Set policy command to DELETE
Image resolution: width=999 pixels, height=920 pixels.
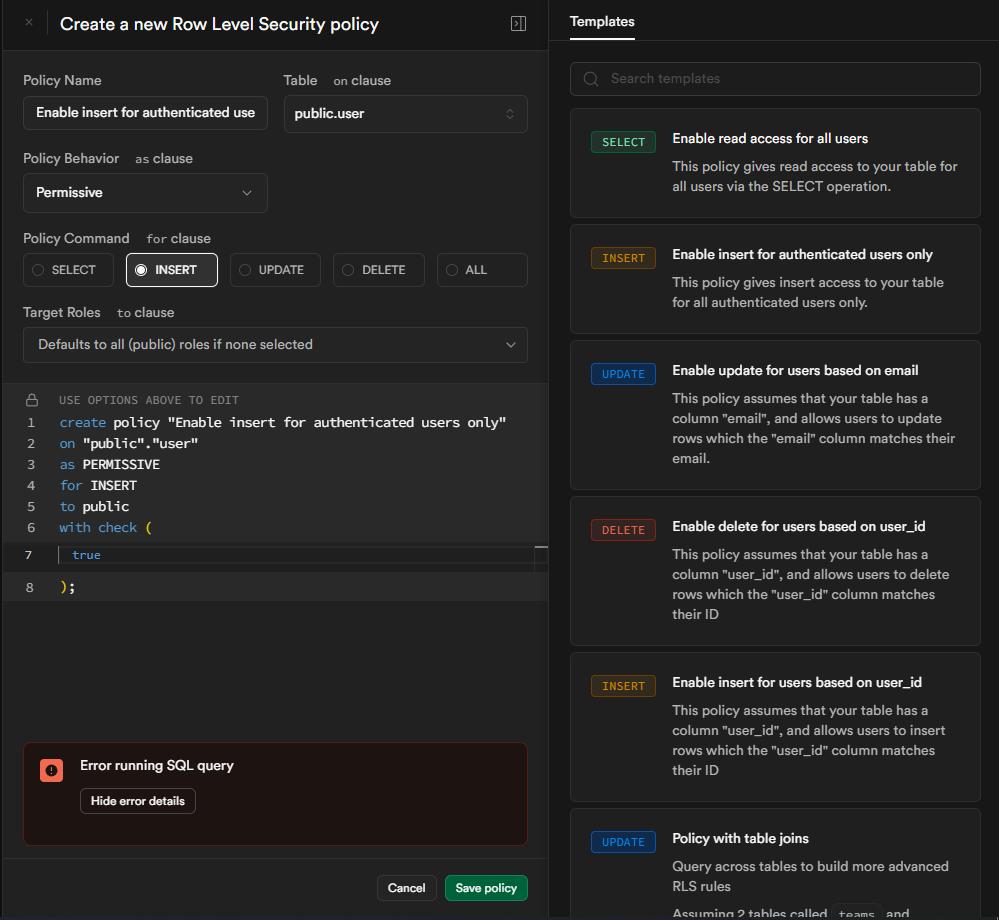[379, 270]
